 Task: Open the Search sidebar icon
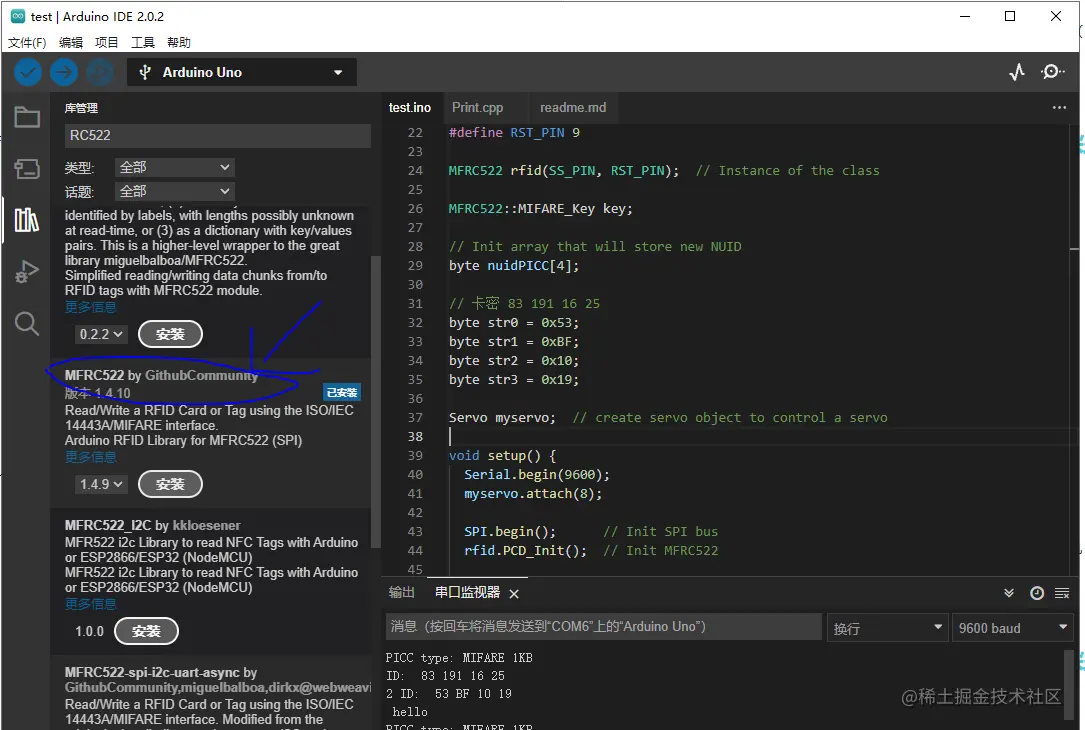(27, 323)
